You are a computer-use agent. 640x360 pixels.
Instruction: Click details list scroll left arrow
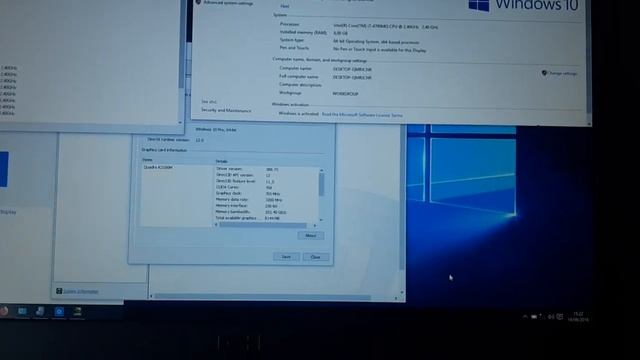coord(216,225)
